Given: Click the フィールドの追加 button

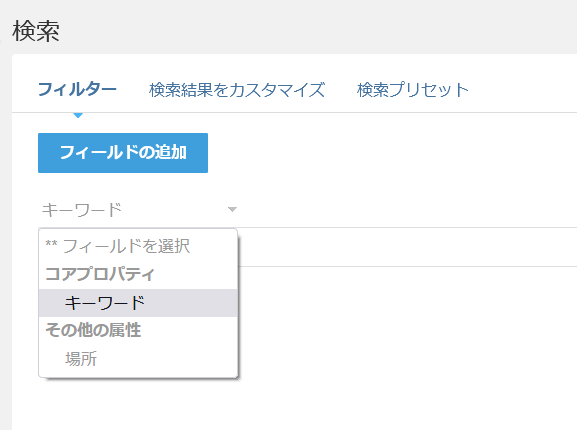Looking at the screenshot, I should tap(123, 153).
